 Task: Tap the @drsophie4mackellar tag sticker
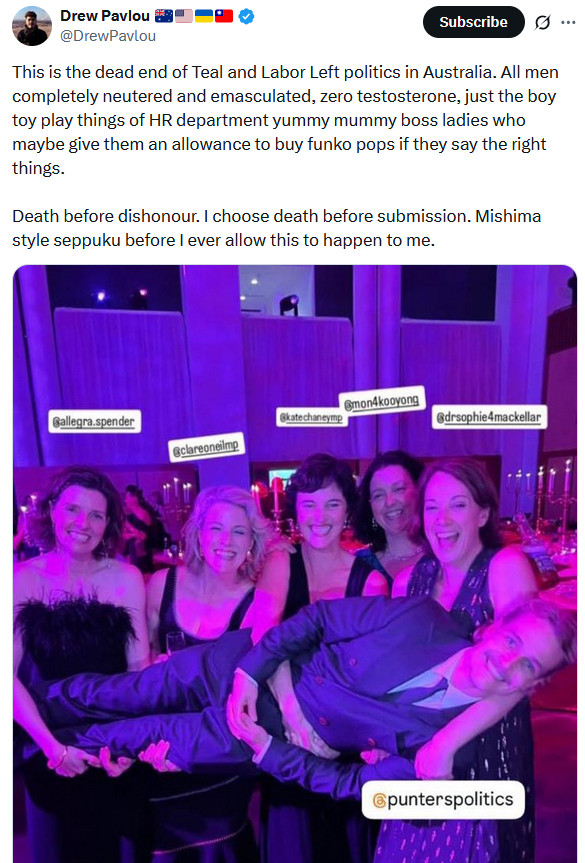click(489, 417)
